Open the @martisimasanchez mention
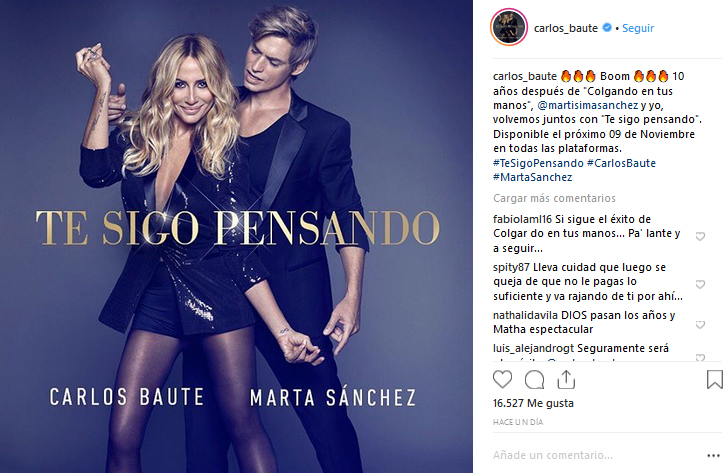The width and height of the screenshot is (724, 473). [x=587, y=105]
